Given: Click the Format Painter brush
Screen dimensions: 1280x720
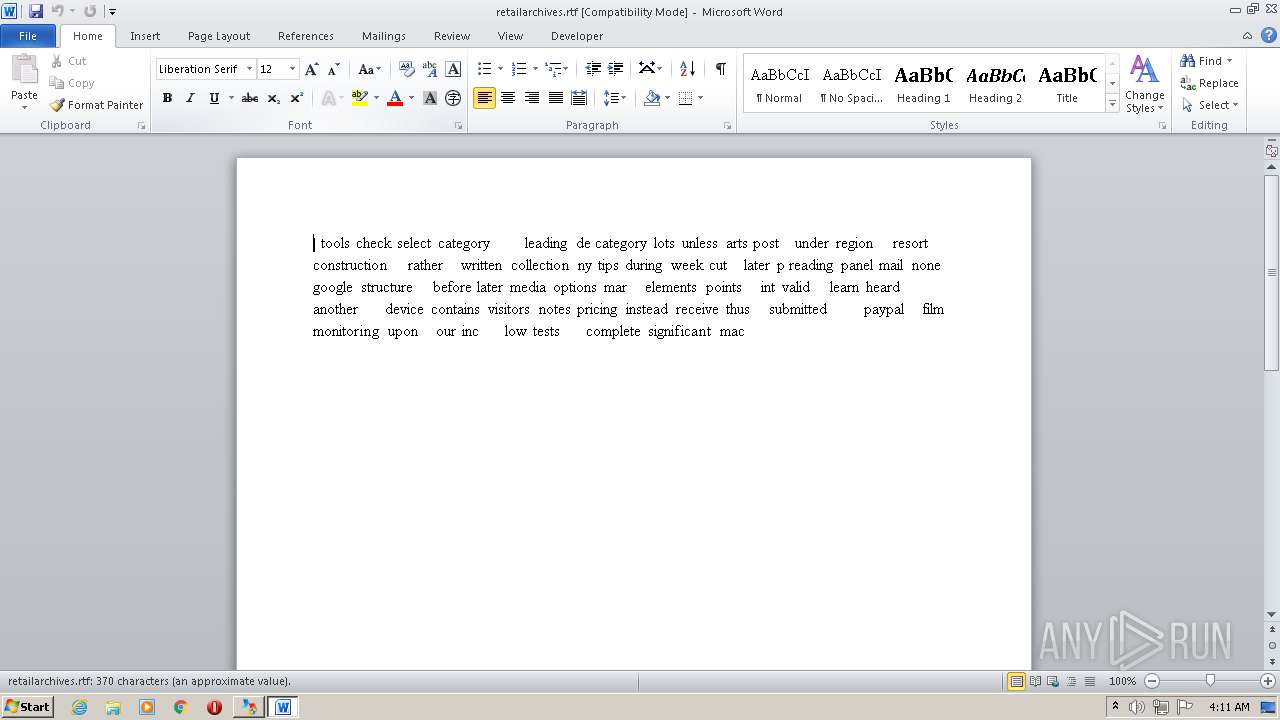Looking at the screenshot, I should click(x=58, y=105).
